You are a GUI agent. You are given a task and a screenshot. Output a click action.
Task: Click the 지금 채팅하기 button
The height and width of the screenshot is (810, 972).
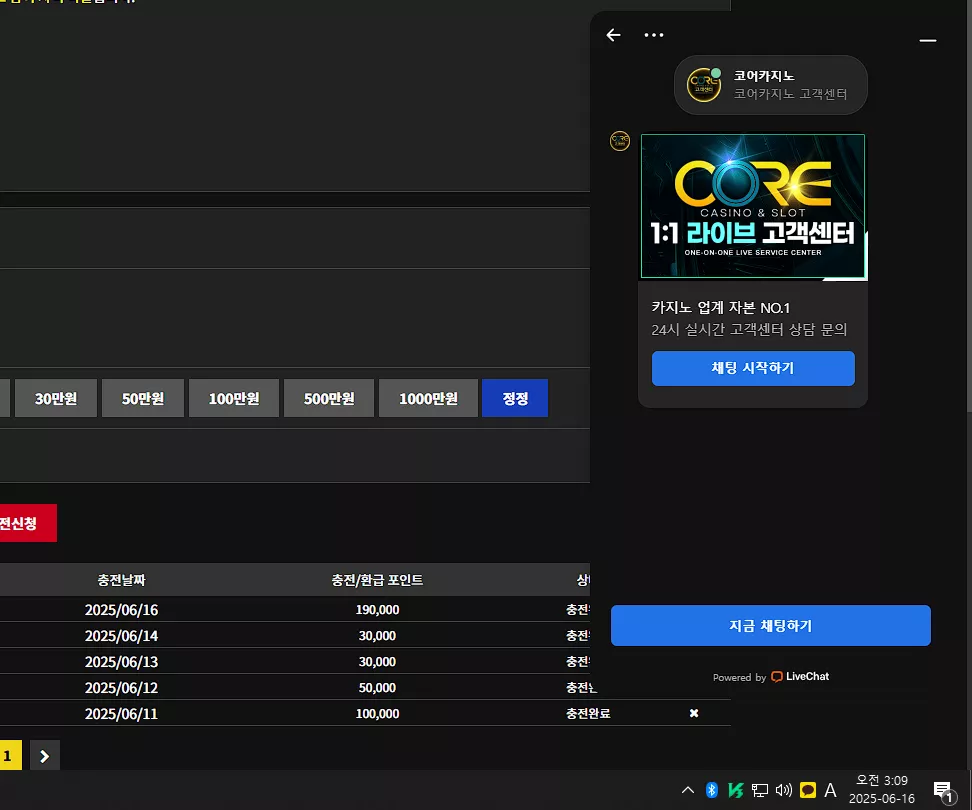pos(771,625)
